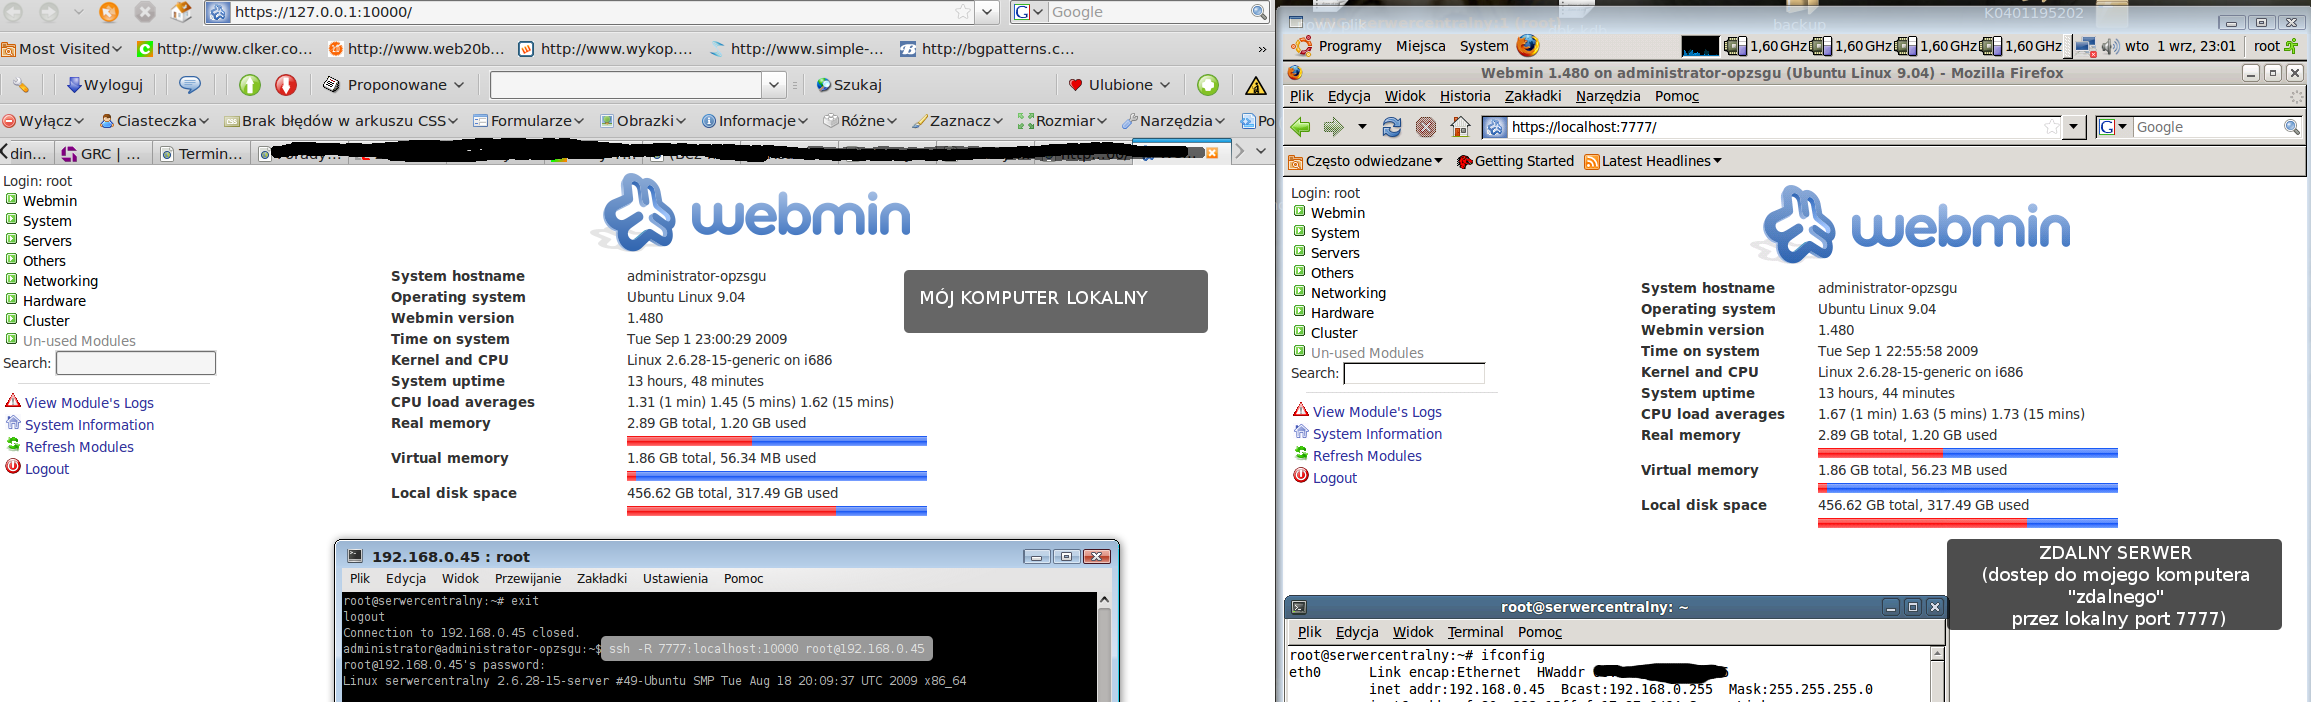Image resolution: width=2311 pixels, height=702 pixels.
Task: Open the Zakładki menu in Mozilla Firefox
Action: (1533, 96)
